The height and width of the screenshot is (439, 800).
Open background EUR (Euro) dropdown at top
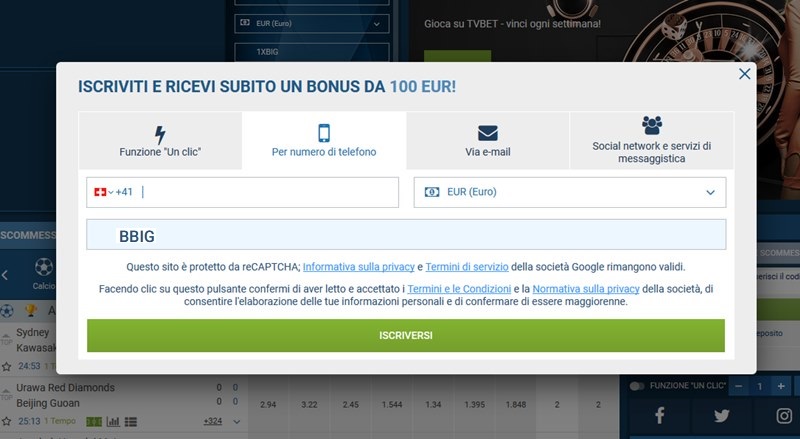312,23
